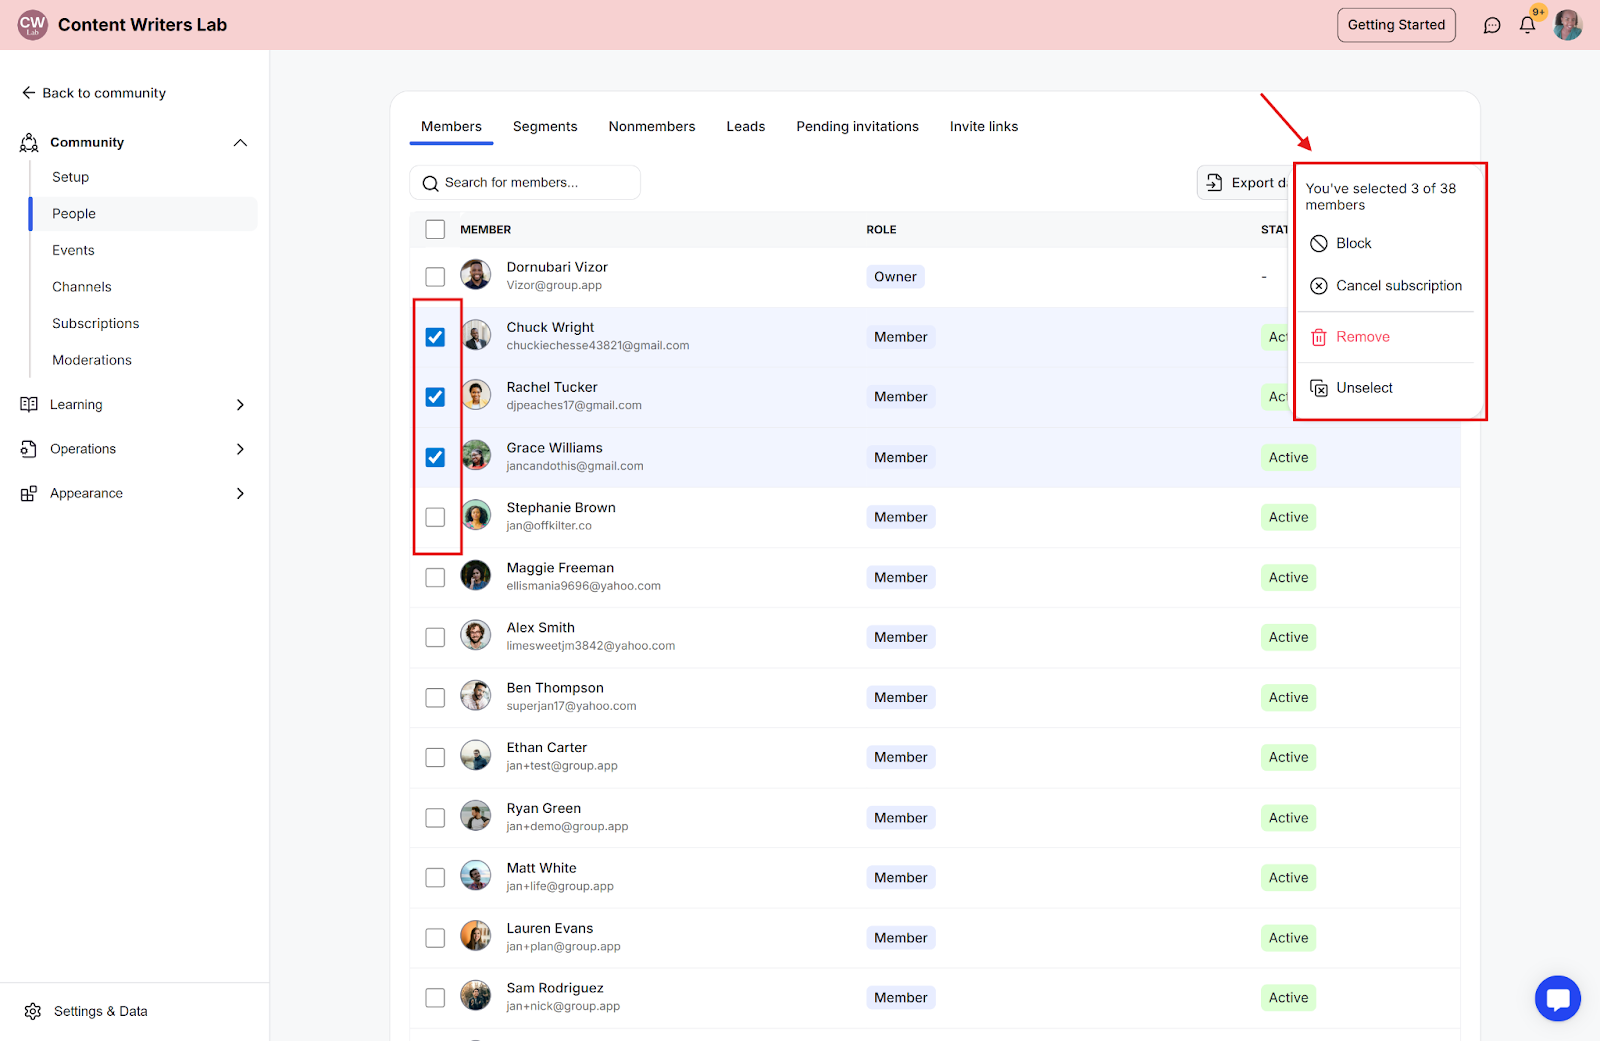Click the Block icon in selection menu
The width and height of the screenshot is (1600, 1041).
1319,243
